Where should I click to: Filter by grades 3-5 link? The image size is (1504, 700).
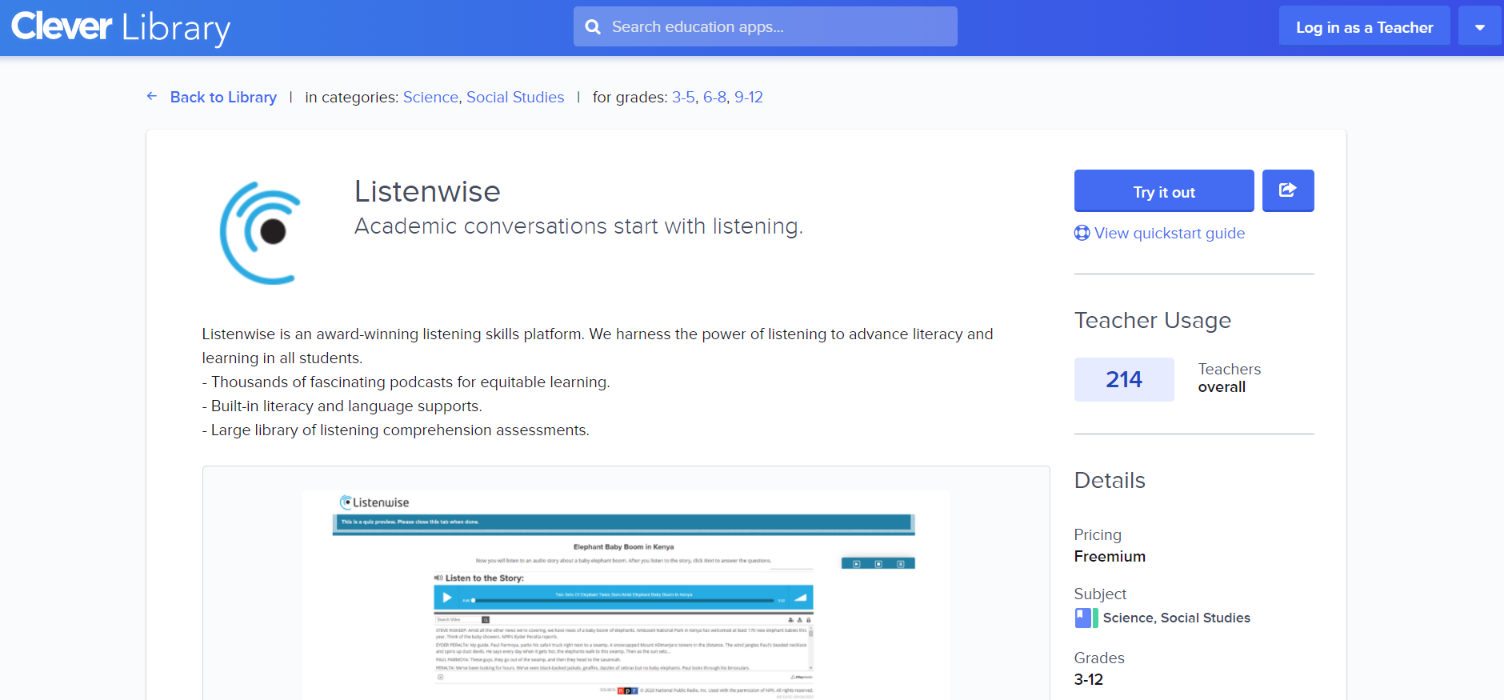click(683, 97)
